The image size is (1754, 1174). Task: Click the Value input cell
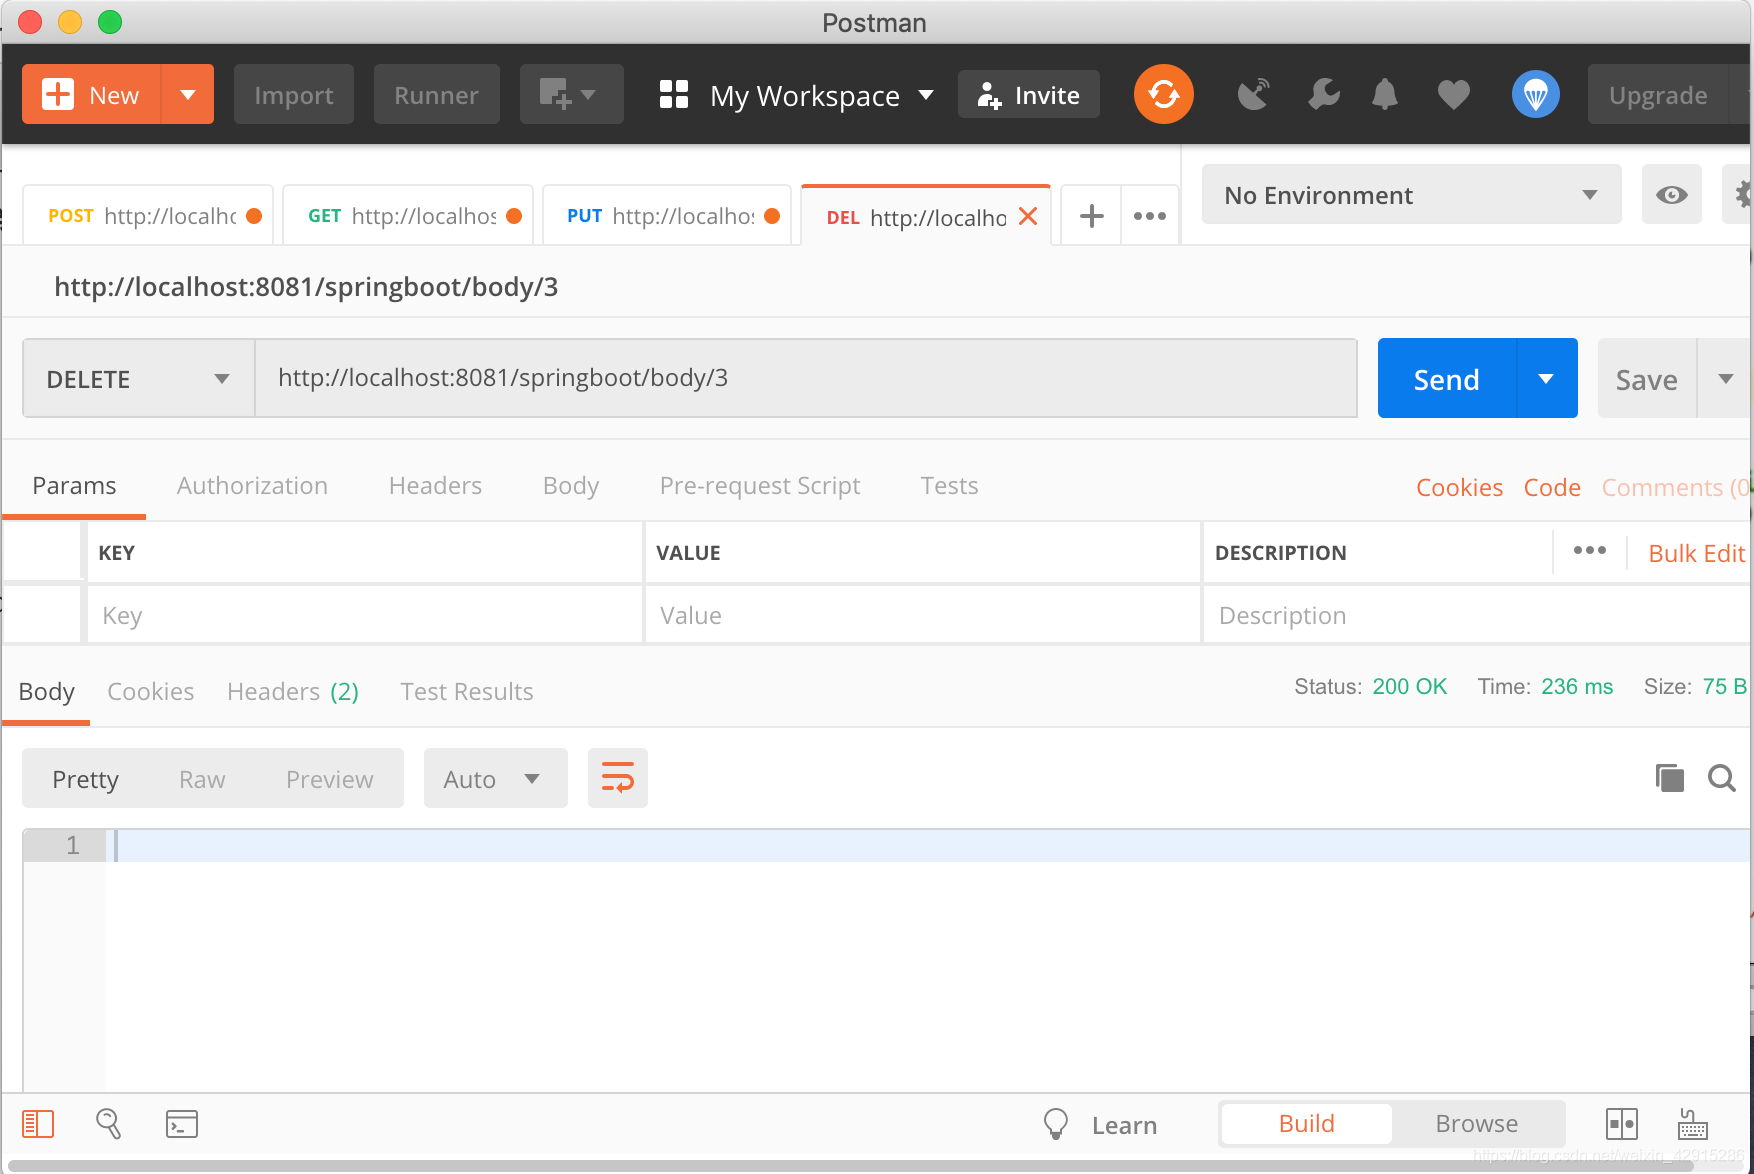pyautogui.click(x=922, y=615)
